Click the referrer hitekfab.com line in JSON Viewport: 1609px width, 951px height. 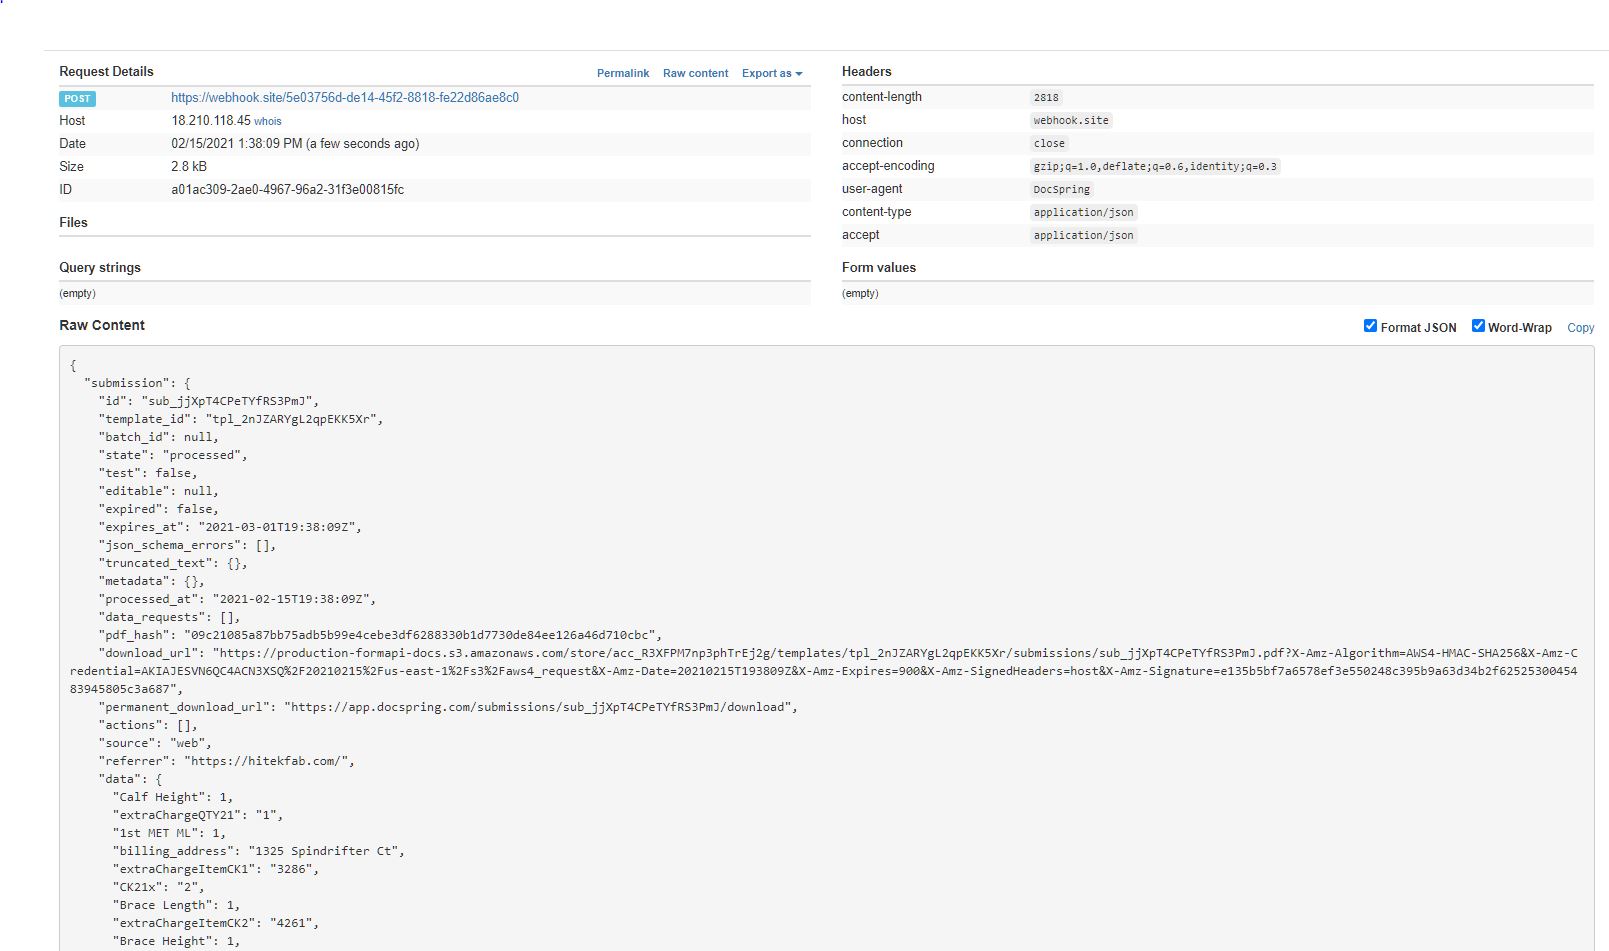pos(226,761)
